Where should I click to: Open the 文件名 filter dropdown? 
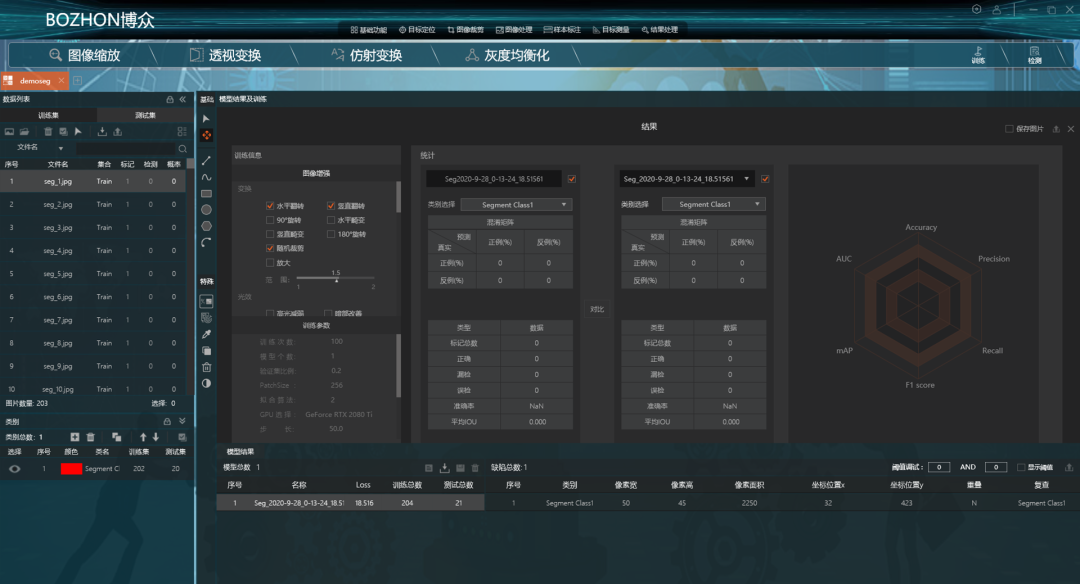[x=61, y=148]
